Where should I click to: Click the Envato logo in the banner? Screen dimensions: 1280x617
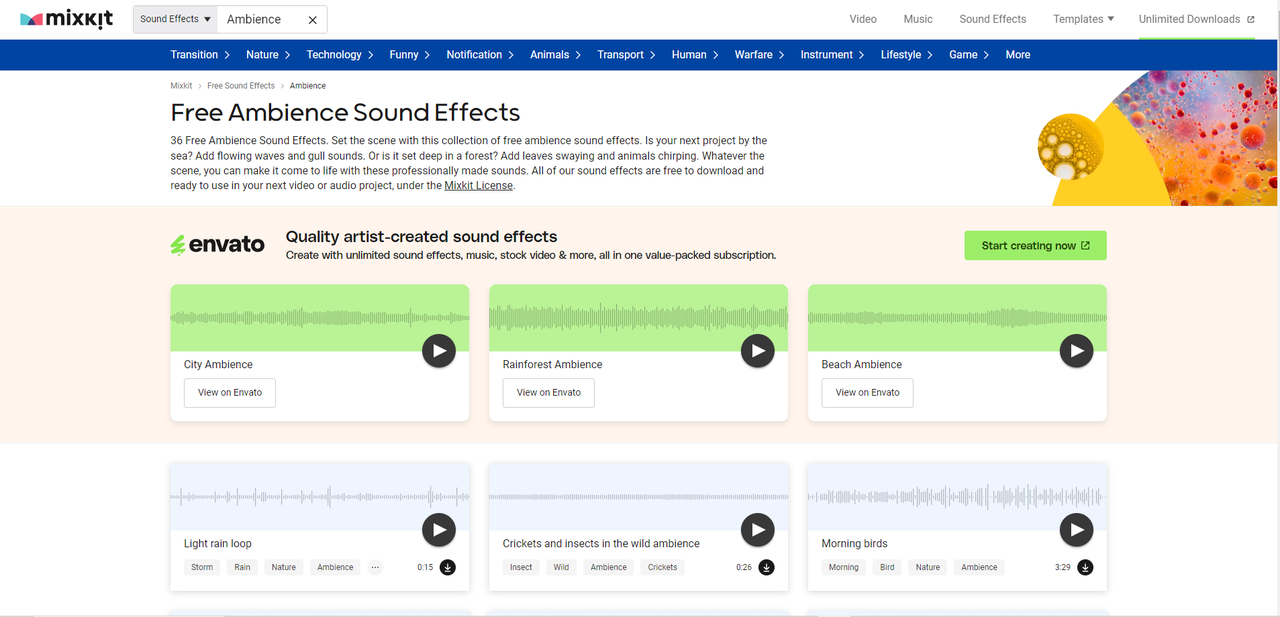point(218,244)
